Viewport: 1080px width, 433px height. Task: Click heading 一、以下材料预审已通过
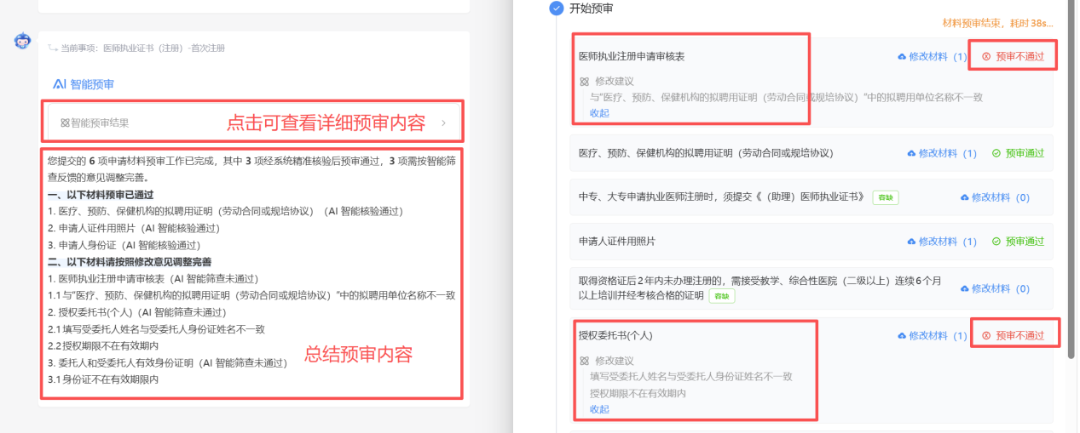[101, 195]
